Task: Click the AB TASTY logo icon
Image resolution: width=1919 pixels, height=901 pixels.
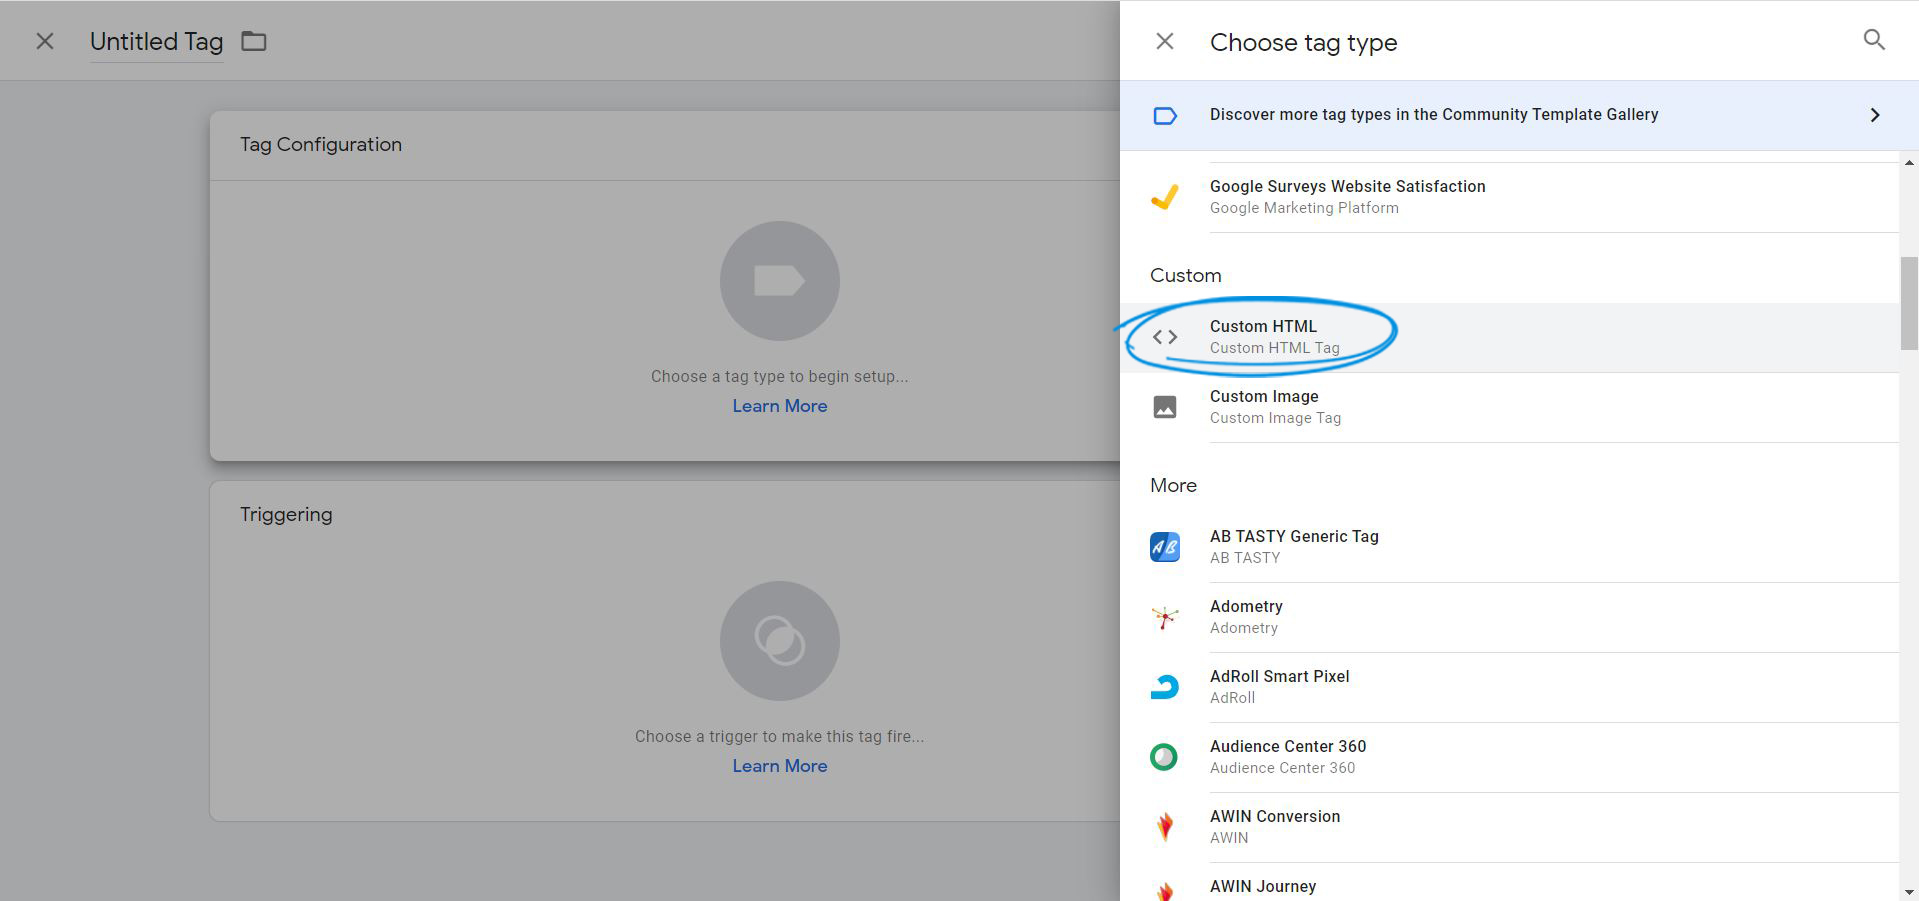Action: point(1165,547)
